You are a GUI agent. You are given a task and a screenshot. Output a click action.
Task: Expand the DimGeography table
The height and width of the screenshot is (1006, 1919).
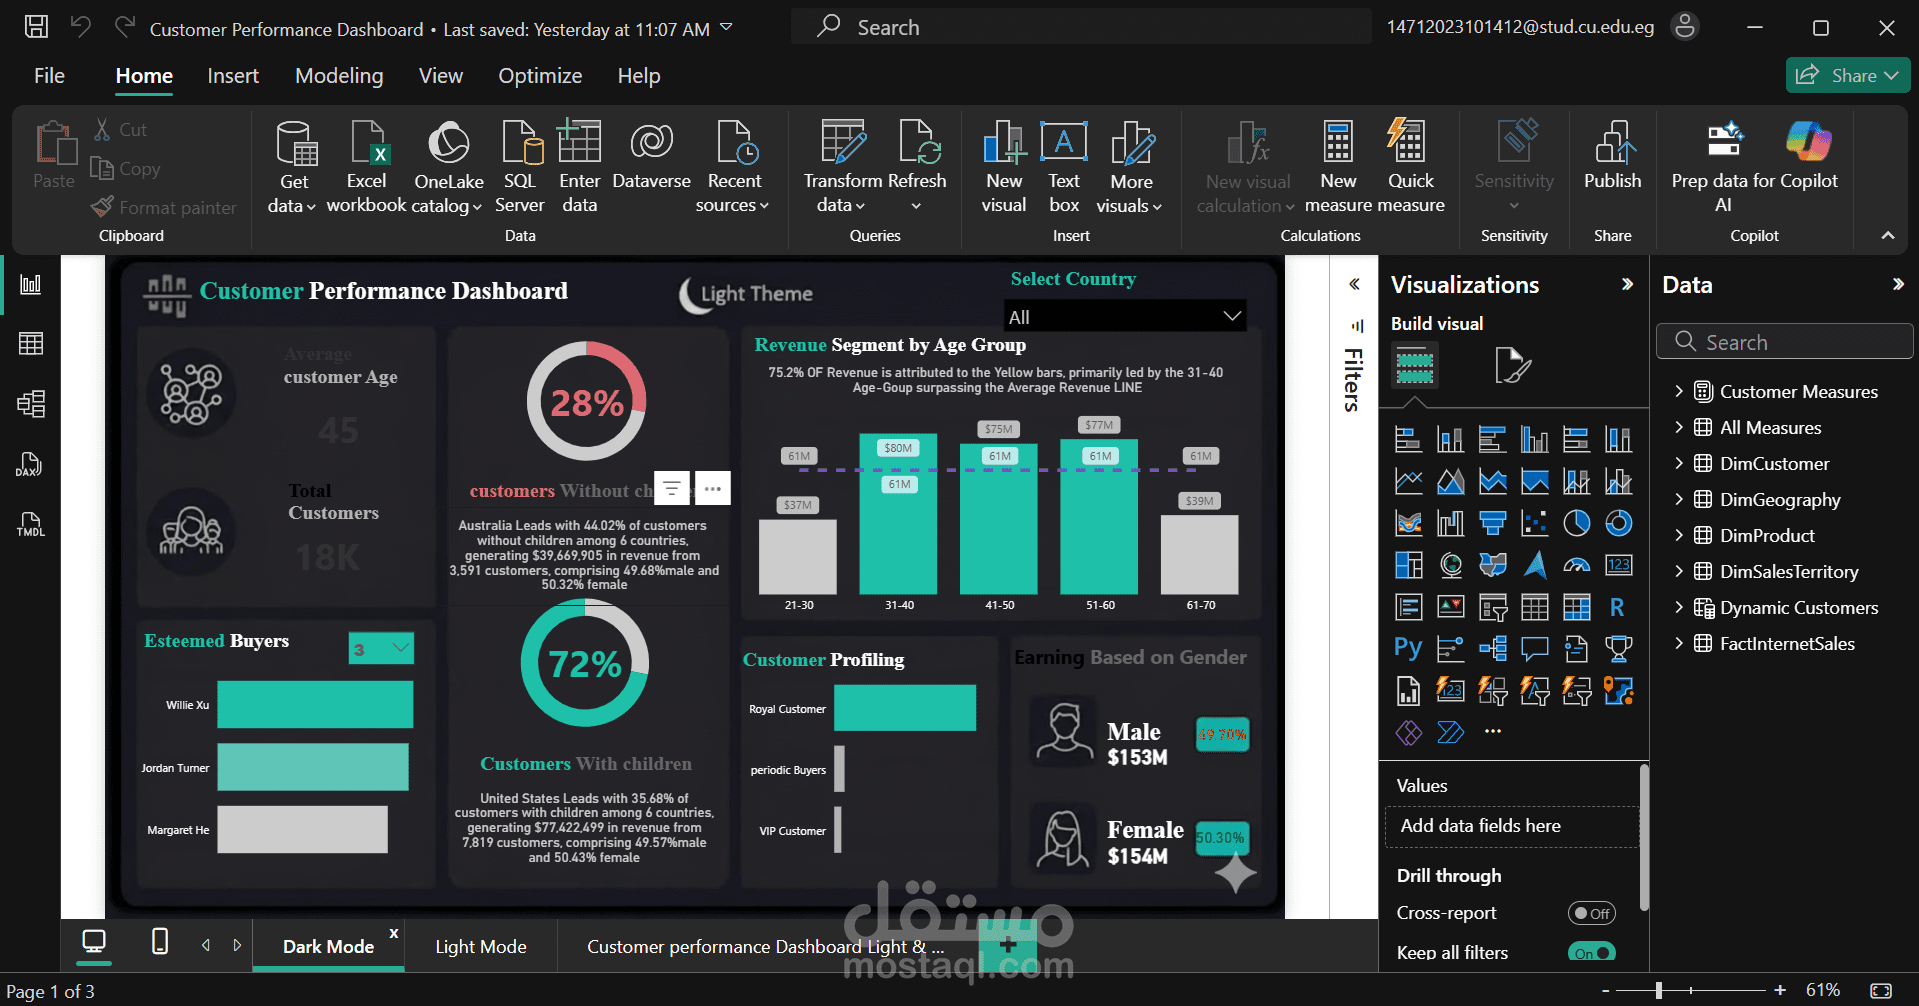click(1679, 499)
